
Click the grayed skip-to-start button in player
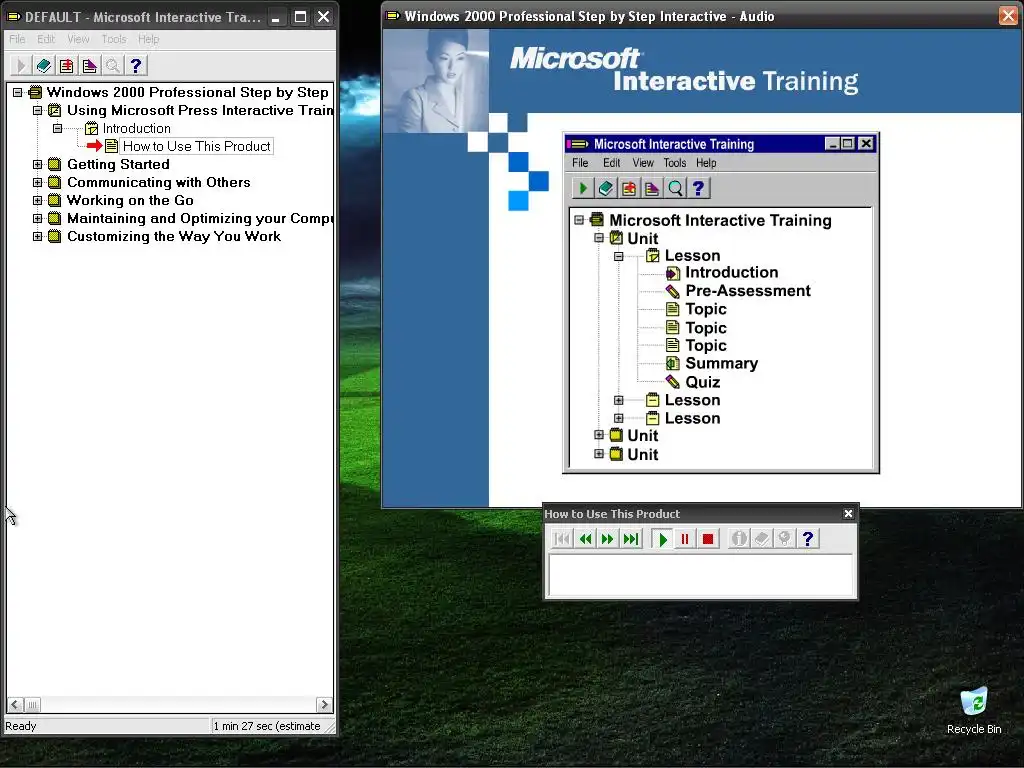[562, 539]
